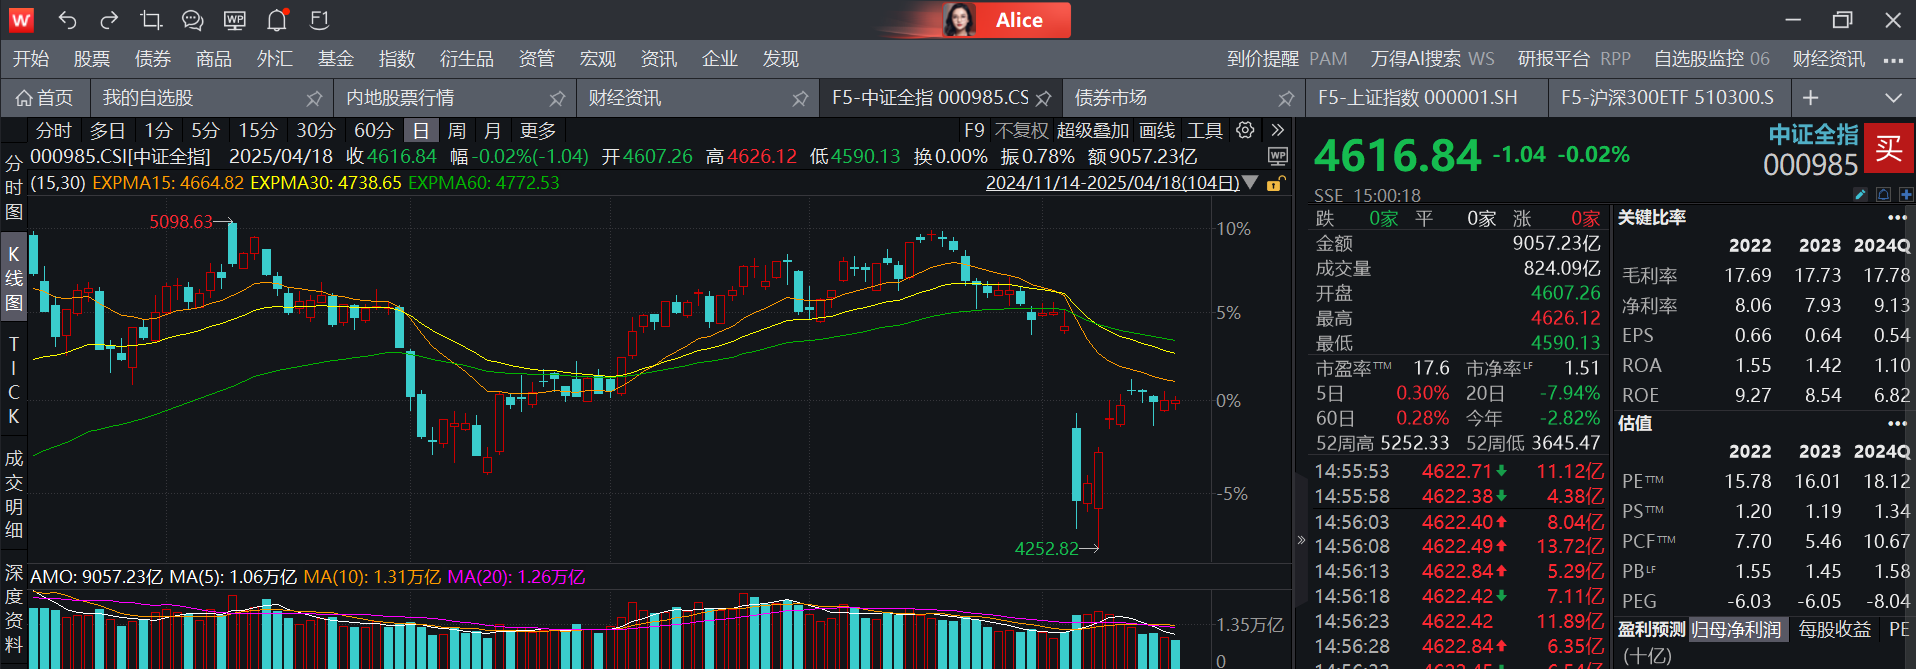Collapse the side panel with double arrow

pyautogui.click(x=1301, y=540)
